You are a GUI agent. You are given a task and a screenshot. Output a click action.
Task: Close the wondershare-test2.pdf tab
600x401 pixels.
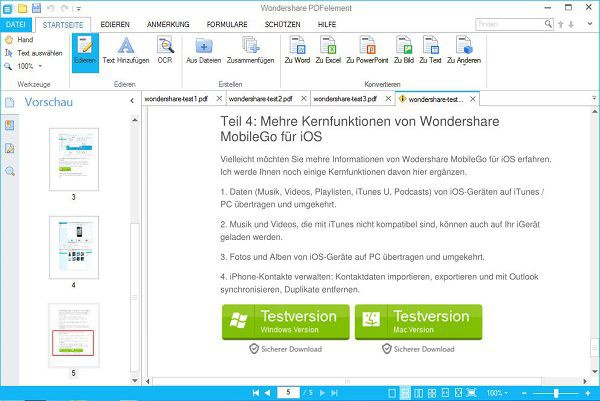[x=304, y=99]
